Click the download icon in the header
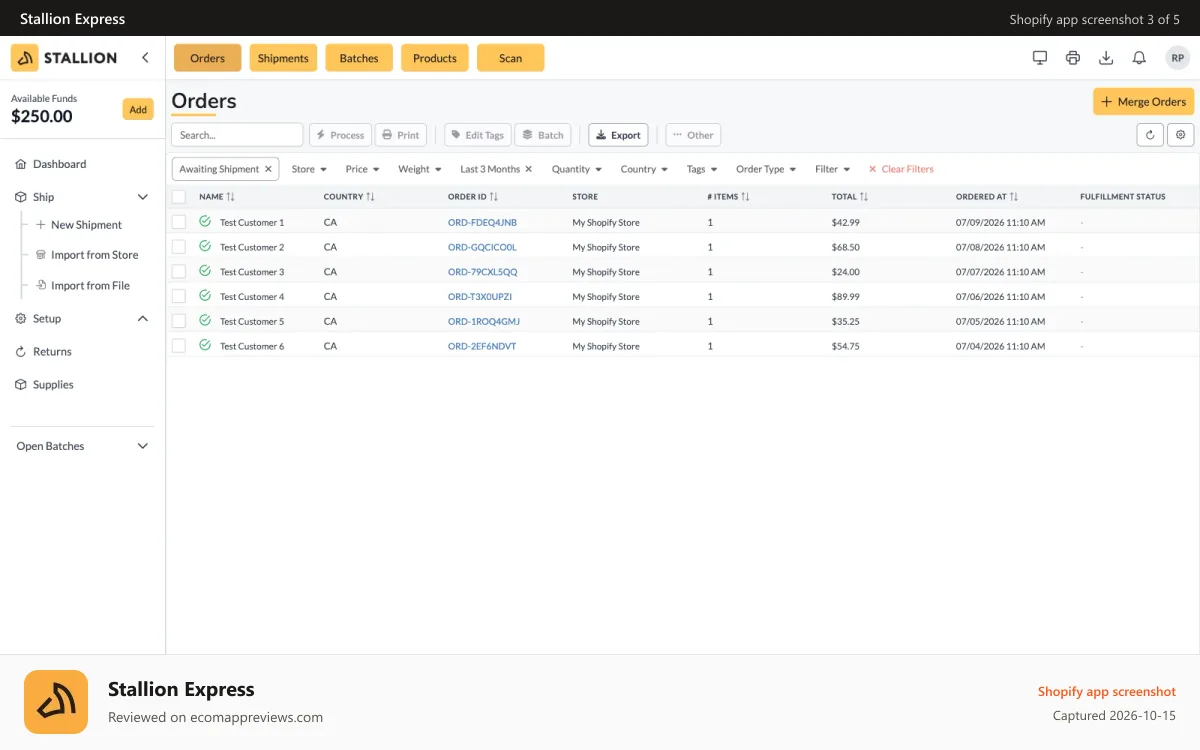This screenshot has height=750, width=1200. (x=1106, y=58)
